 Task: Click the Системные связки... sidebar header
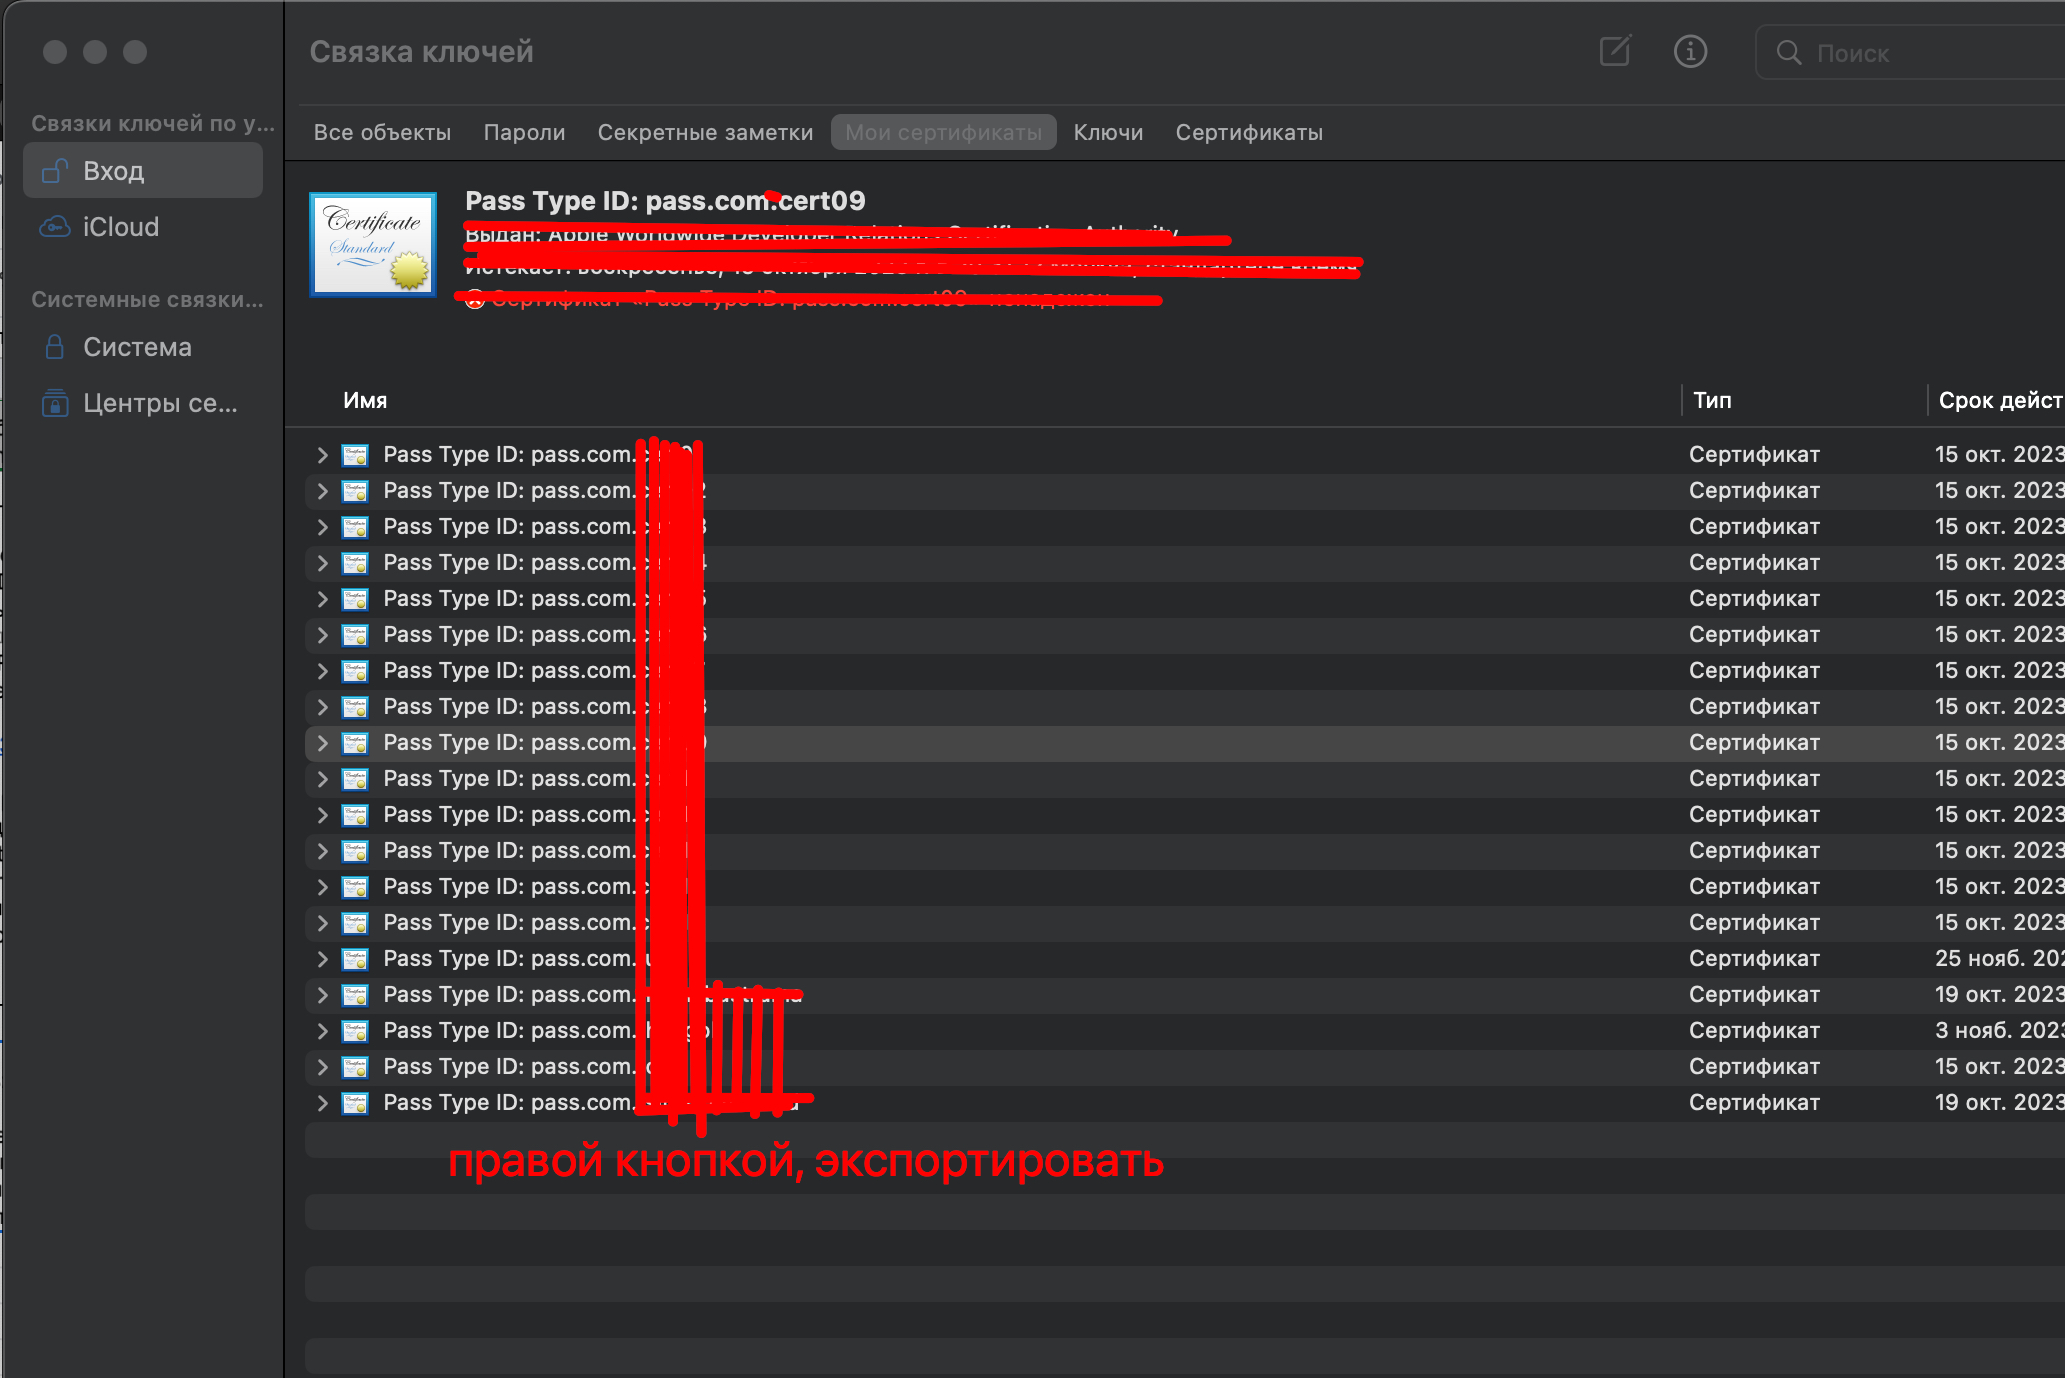point(147,300)
